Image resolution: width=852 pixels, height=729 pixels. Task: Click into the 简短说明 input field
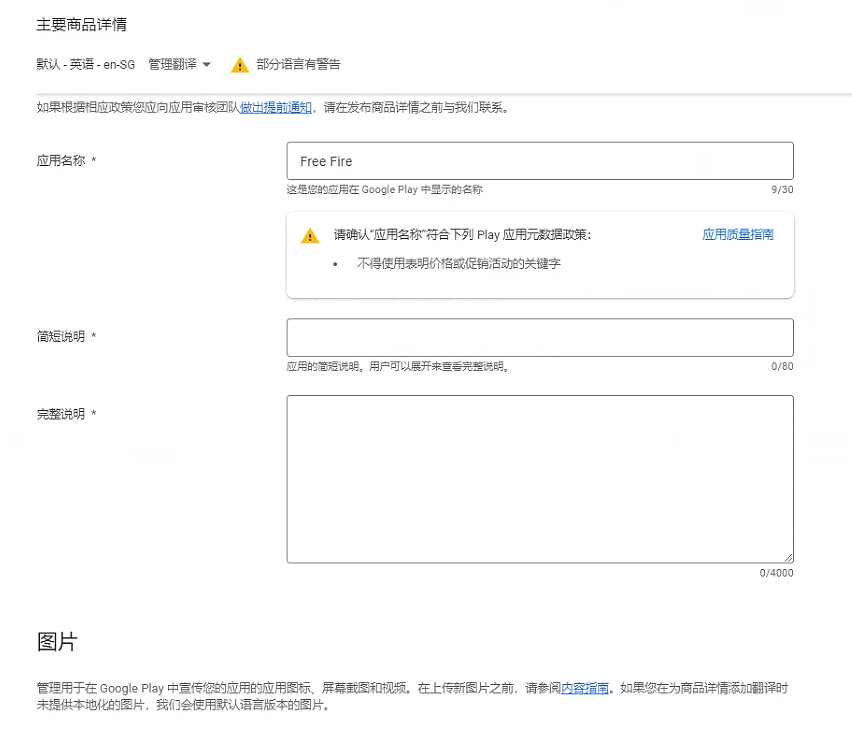click(x=540, y=337)
